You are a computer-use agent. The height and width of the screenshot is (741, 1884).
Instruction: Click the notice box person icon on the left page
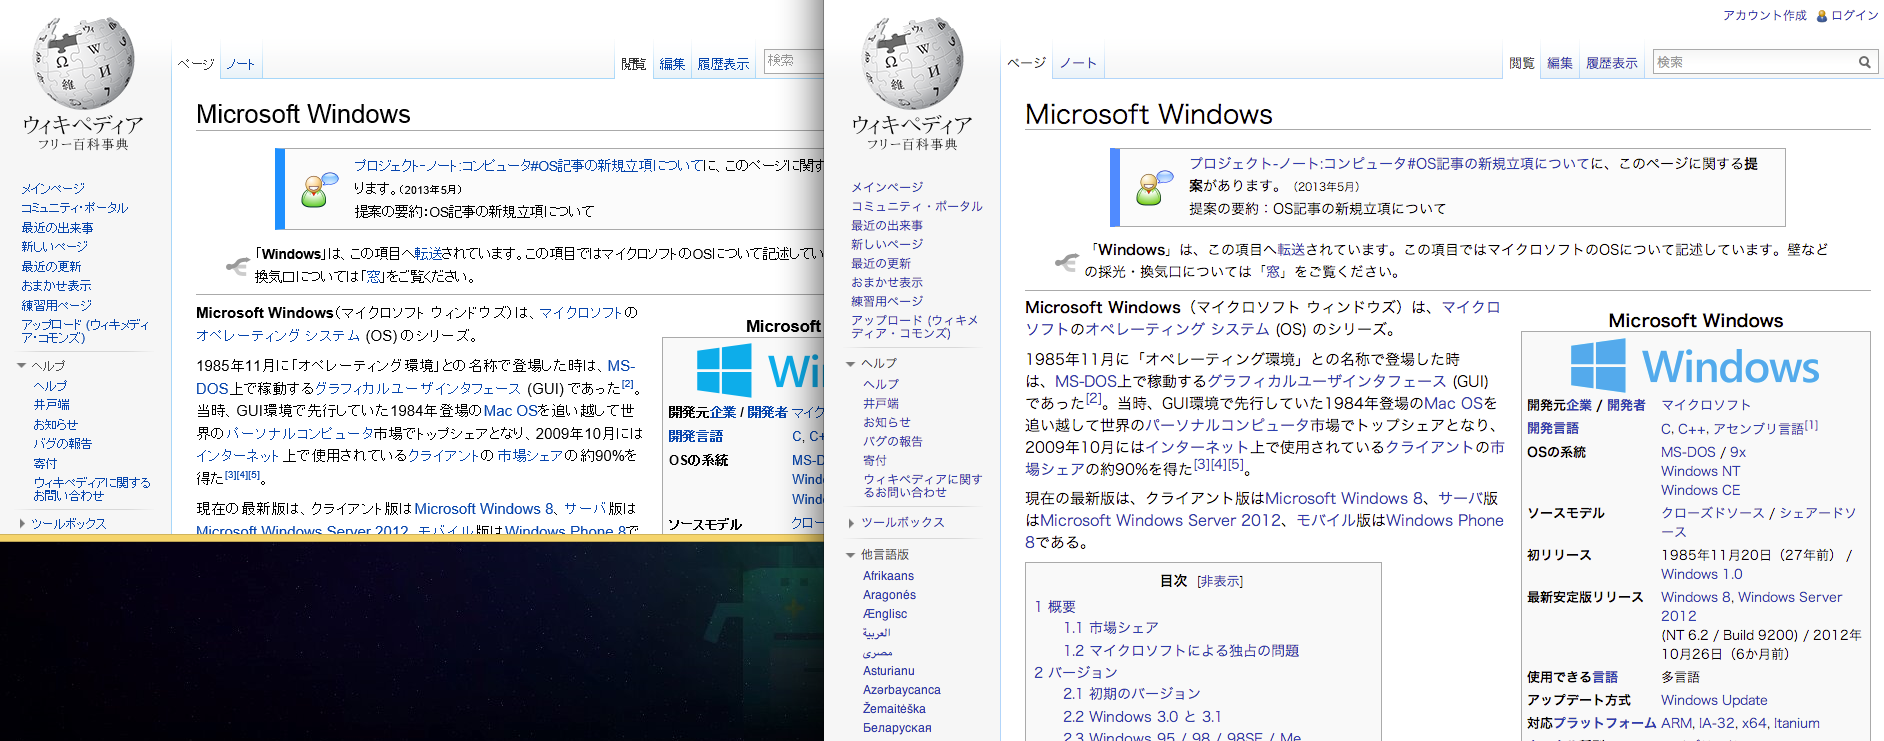pyautogui.click(x=319, y=189)
